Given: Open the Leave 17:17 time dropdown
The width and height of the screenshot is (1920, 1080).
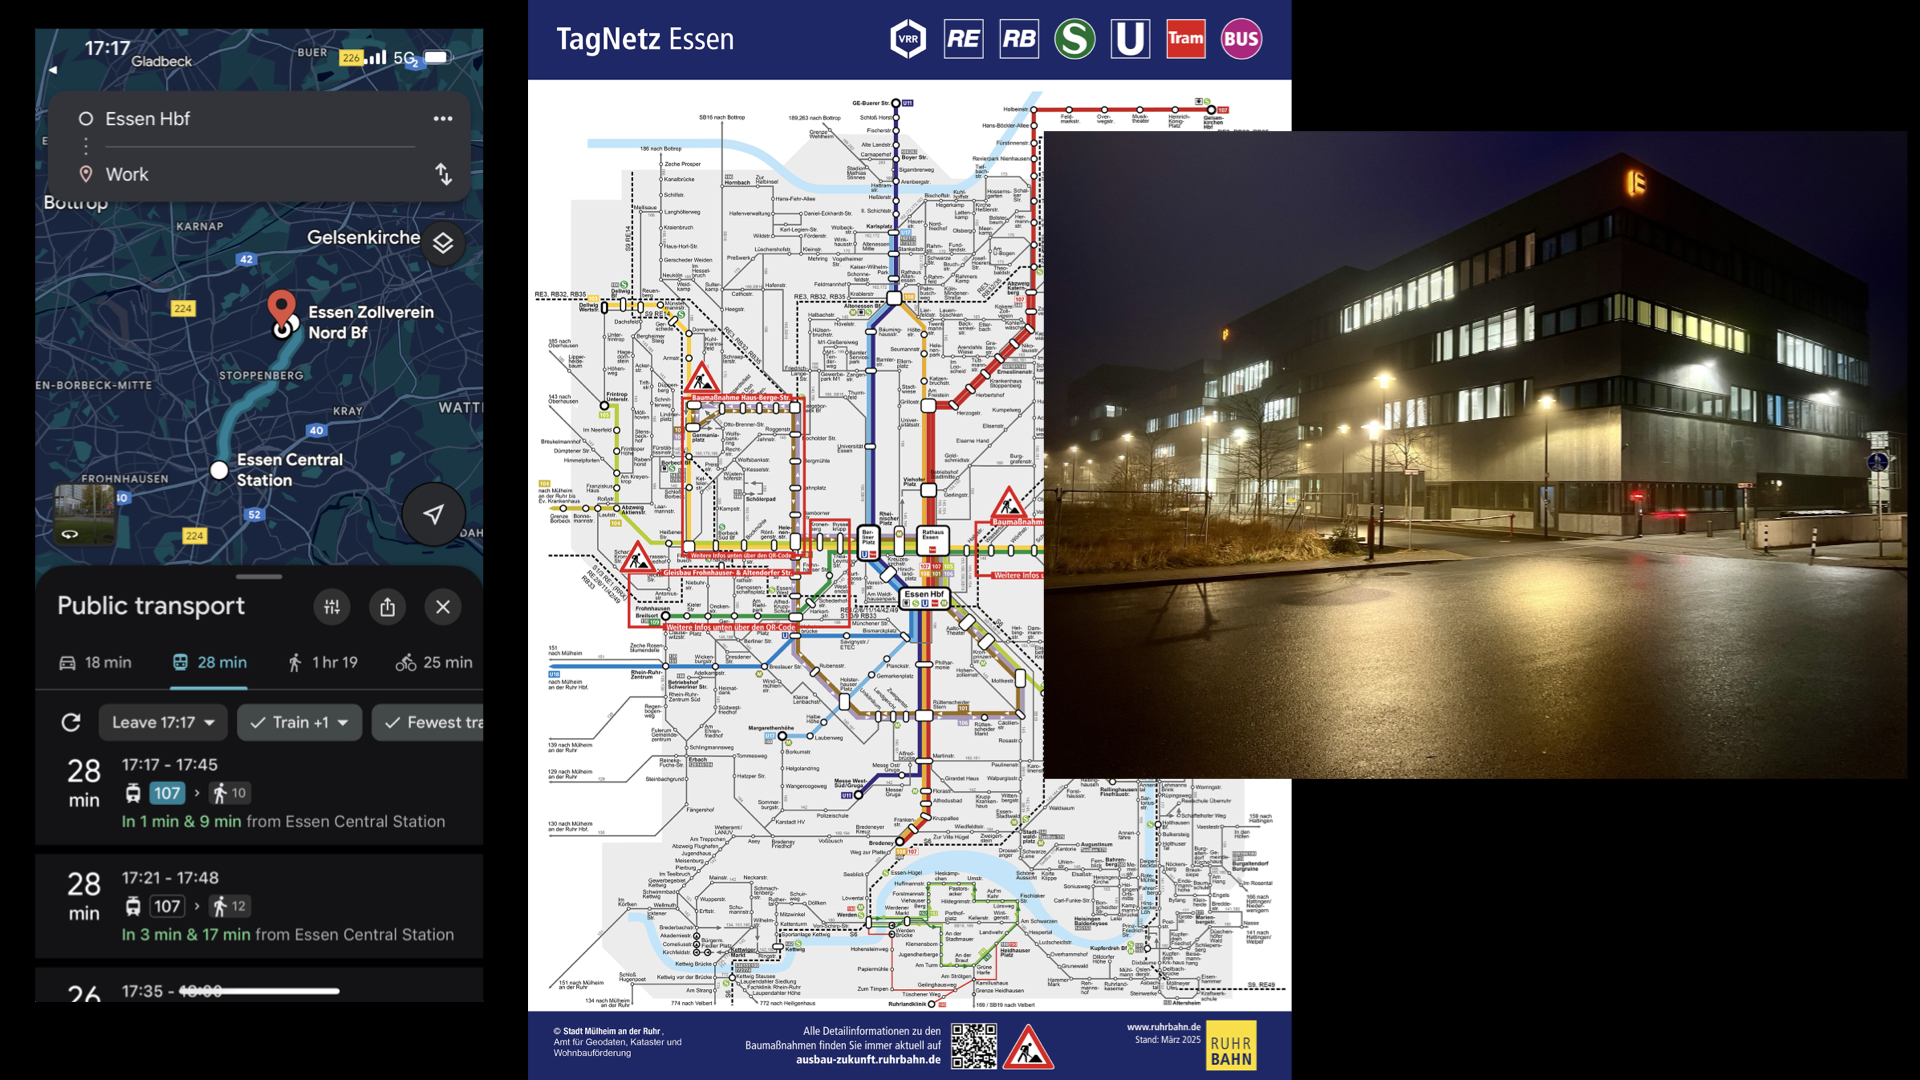Looking at the screenshot, I should click(163, 722).
